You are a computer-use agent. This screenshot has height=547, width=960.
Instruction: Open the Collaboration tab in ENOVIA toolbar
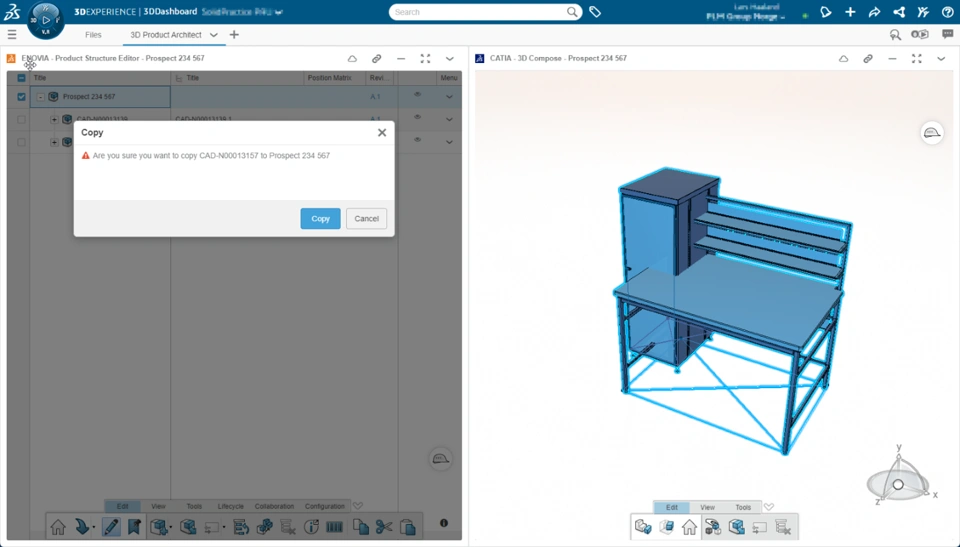pyautogui.click(x=274, y=507)
